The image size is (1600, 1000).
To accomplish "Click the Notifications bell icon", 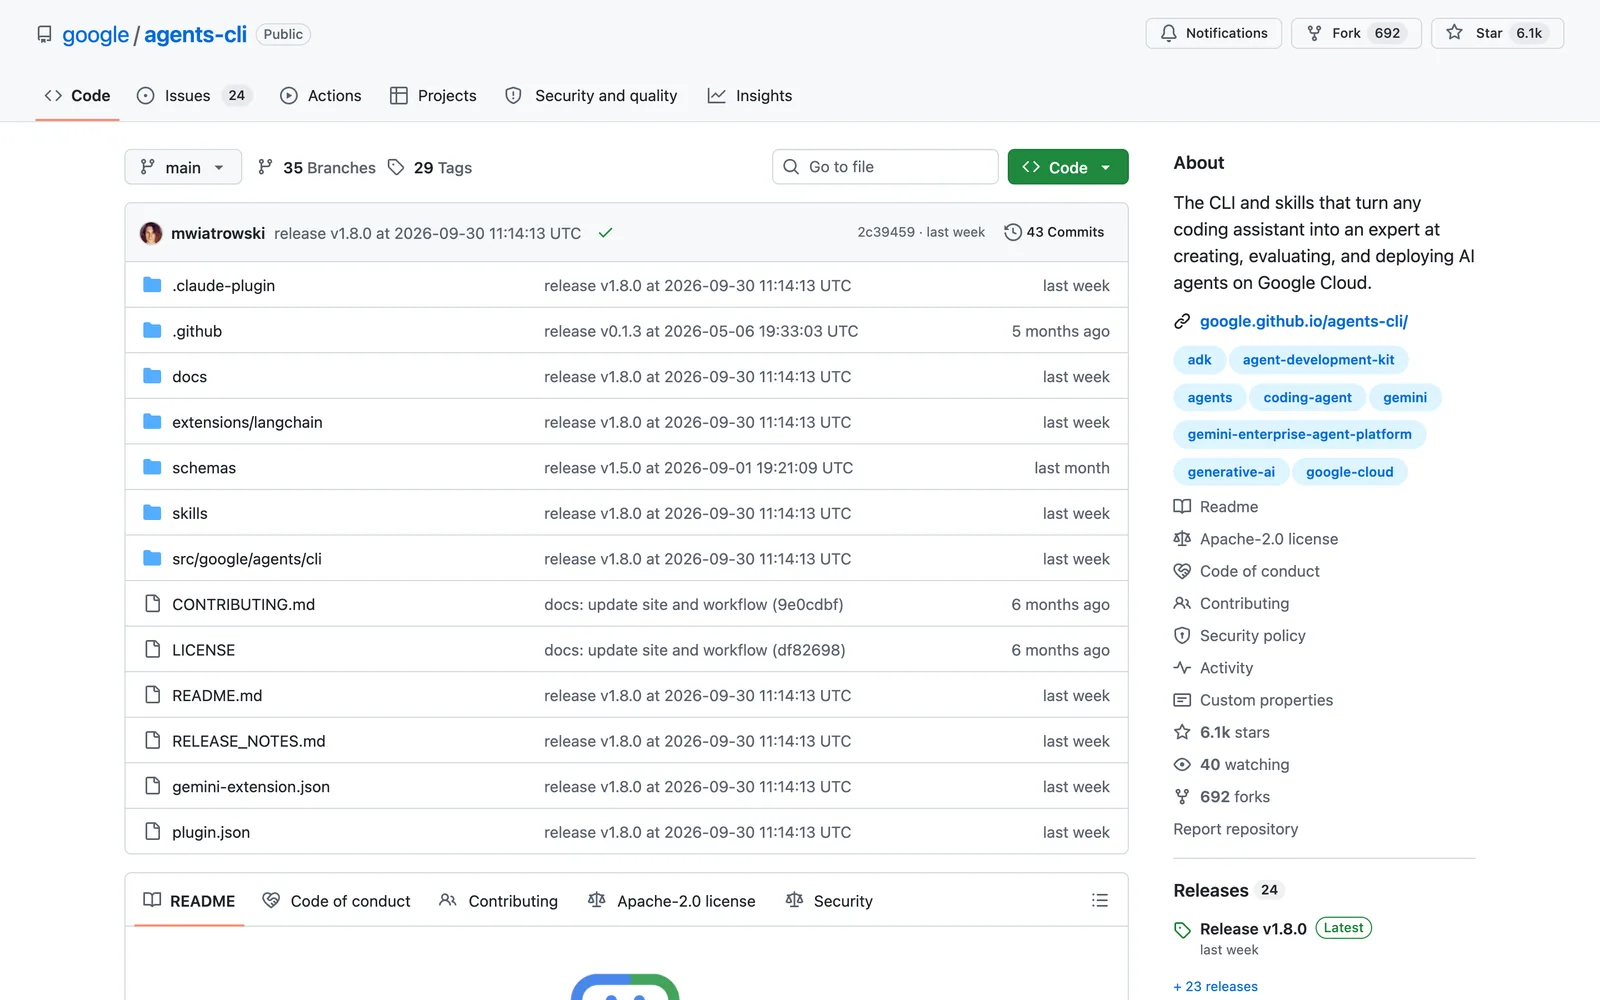I will click(1168, 33).
